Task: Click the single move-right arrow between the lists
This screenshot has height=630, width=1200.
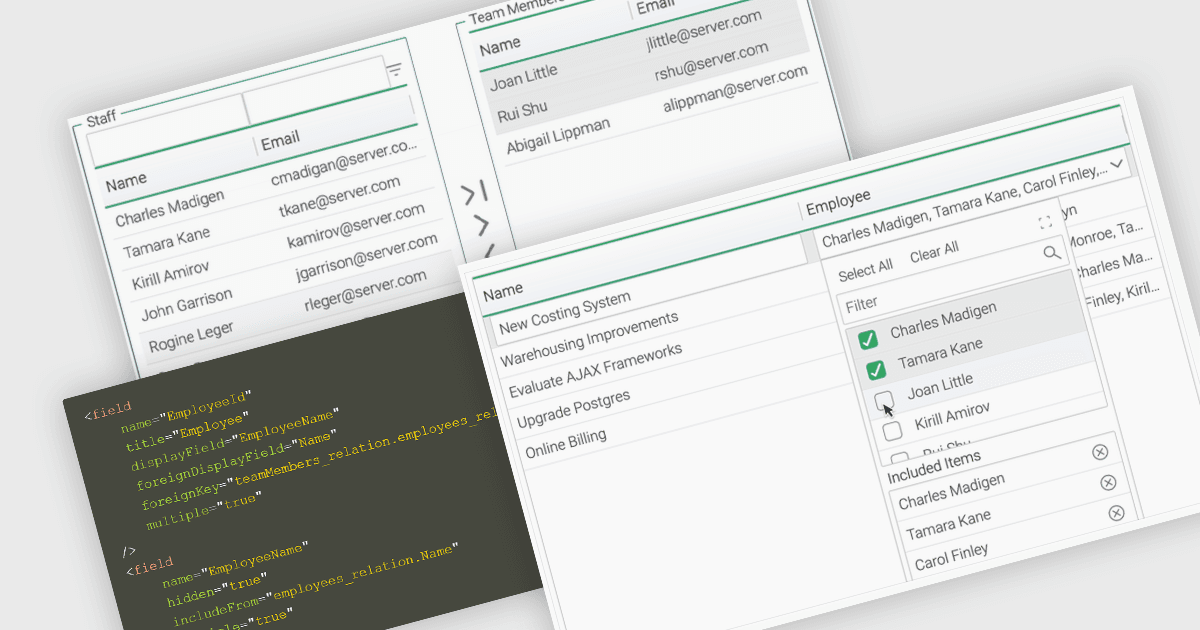Action: click(481, 225)
